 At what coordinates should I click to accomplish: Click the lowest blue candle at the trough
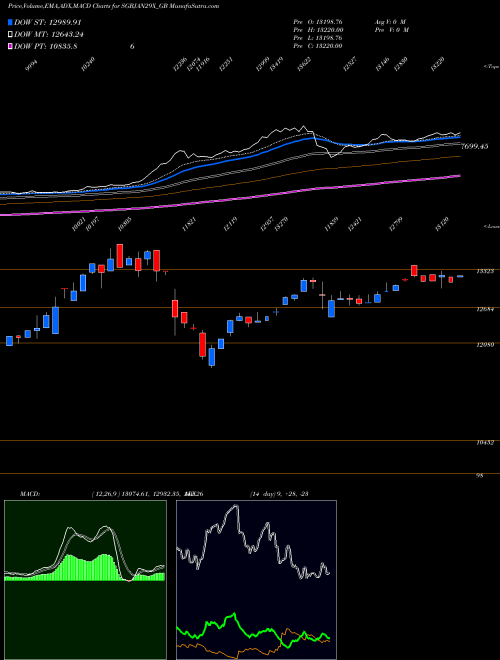212,357
